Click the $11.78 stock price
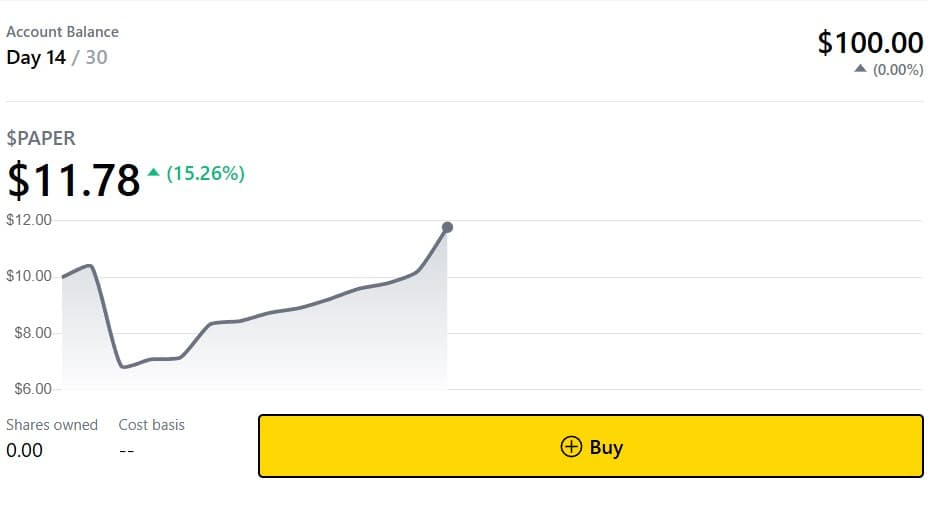The image size is (928, 522). 73,180
